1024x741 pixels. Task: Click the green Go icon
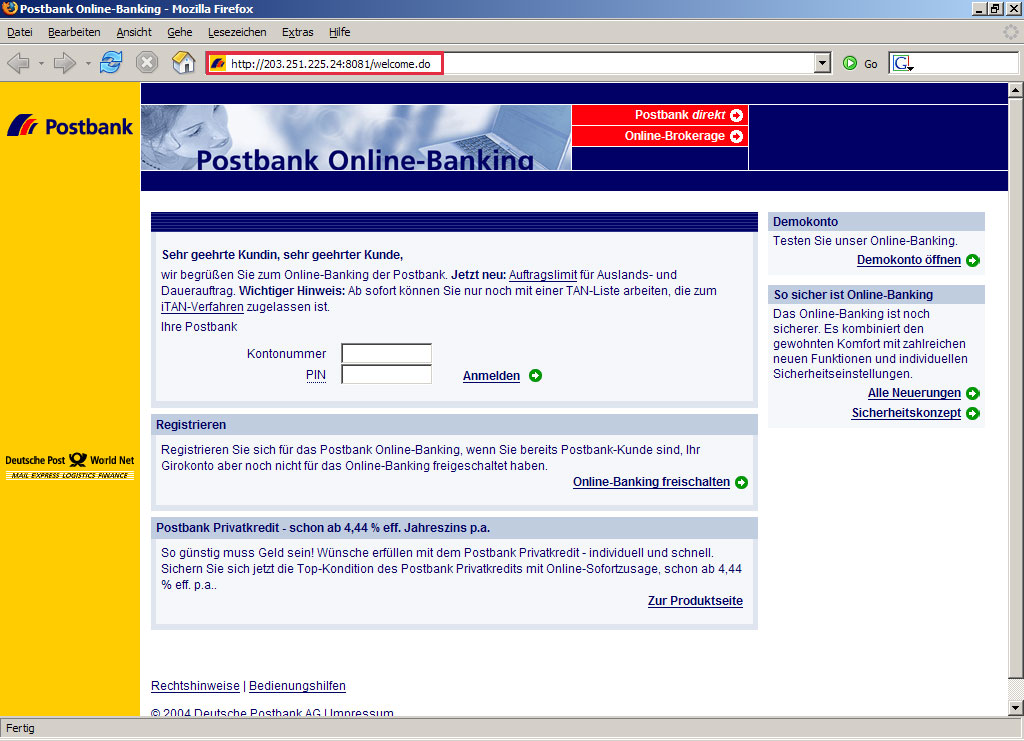click(850, 63)
